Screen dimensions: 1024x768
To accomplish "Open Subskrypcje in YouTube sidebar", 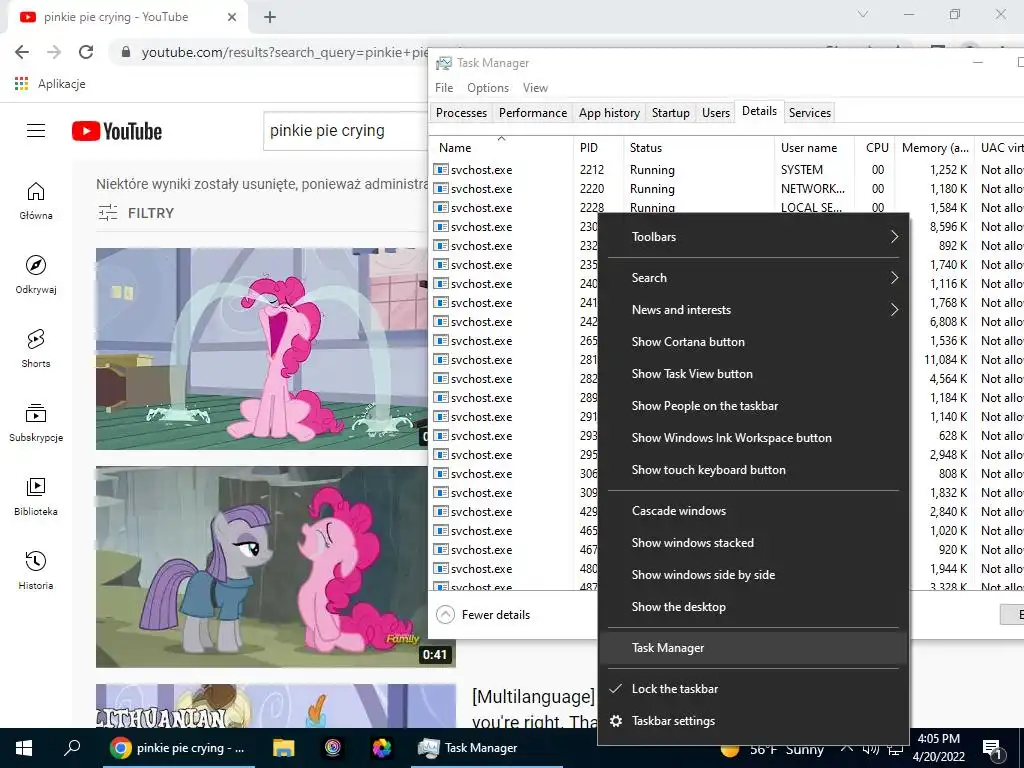I will [36, 423].
